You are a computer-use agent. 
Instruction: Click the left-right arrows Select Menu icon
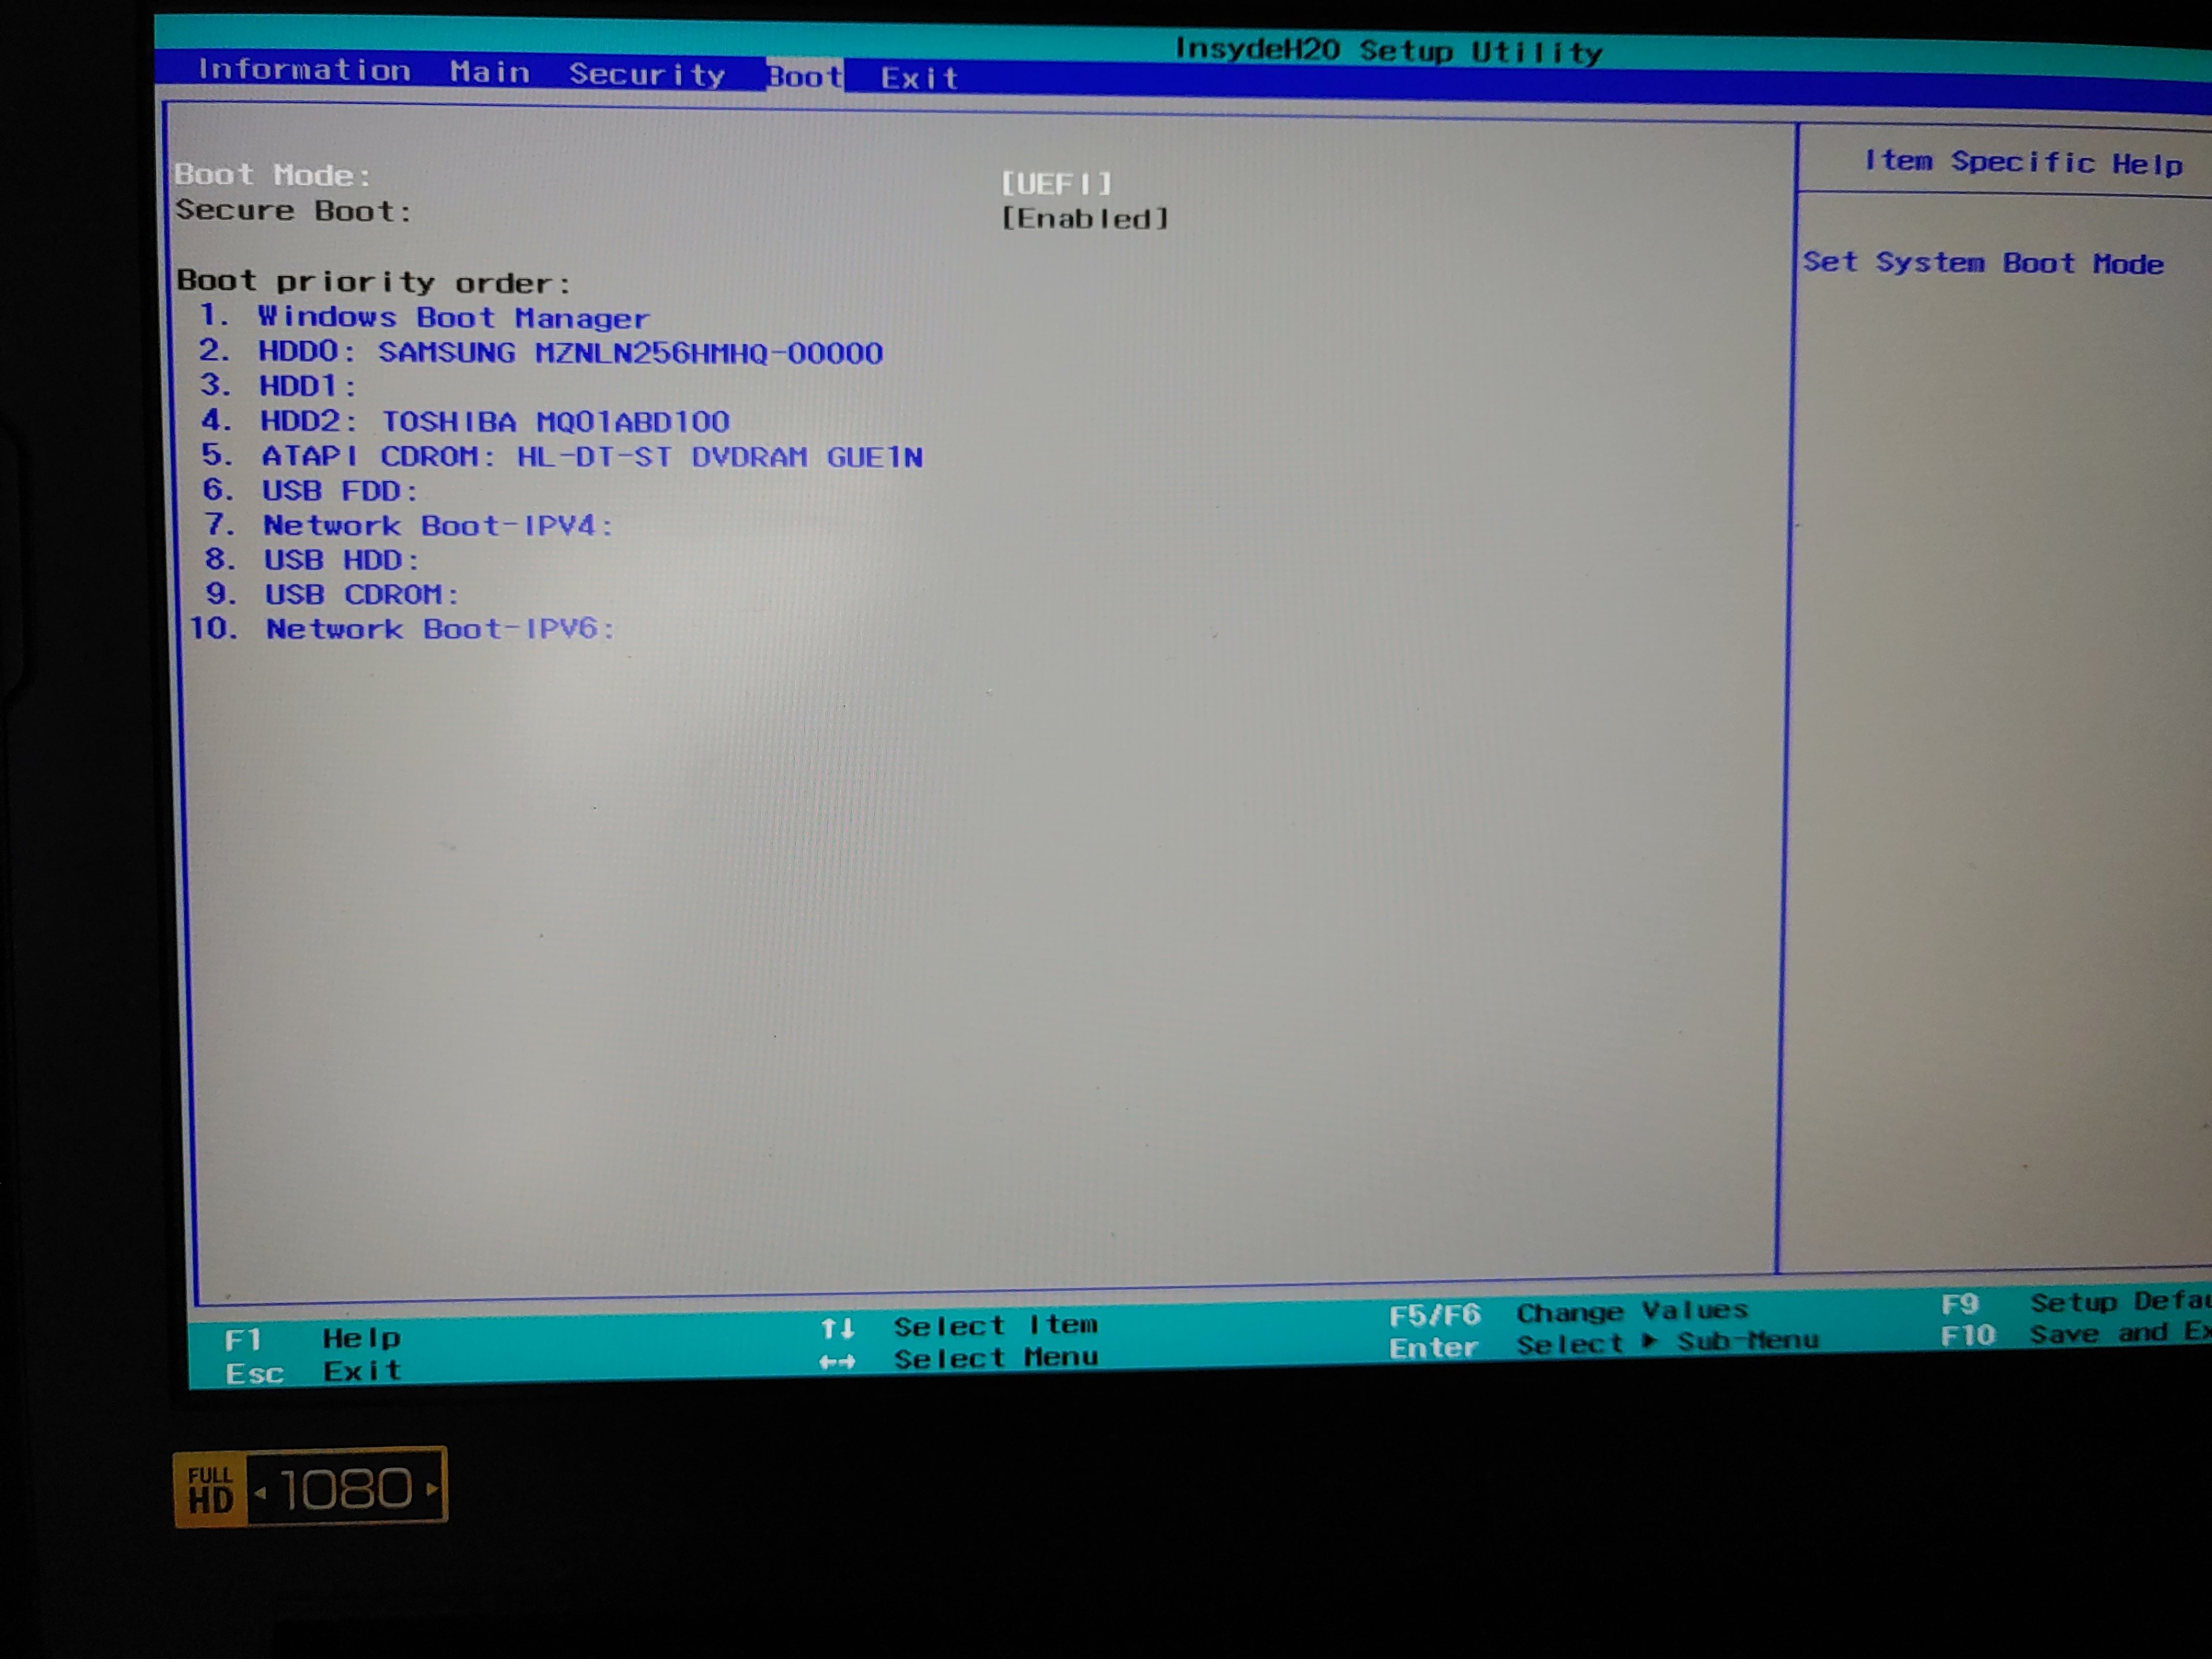coord(837,1361)
